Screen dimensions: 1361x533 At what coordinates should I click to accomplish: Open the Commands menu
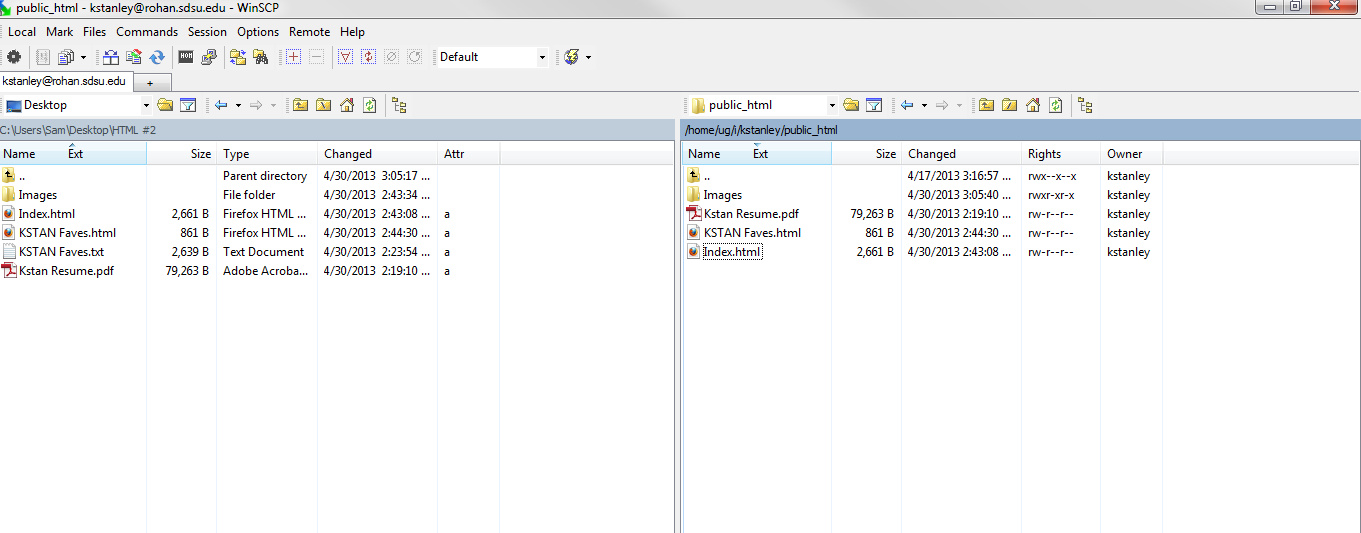click(x=147, y=32)
